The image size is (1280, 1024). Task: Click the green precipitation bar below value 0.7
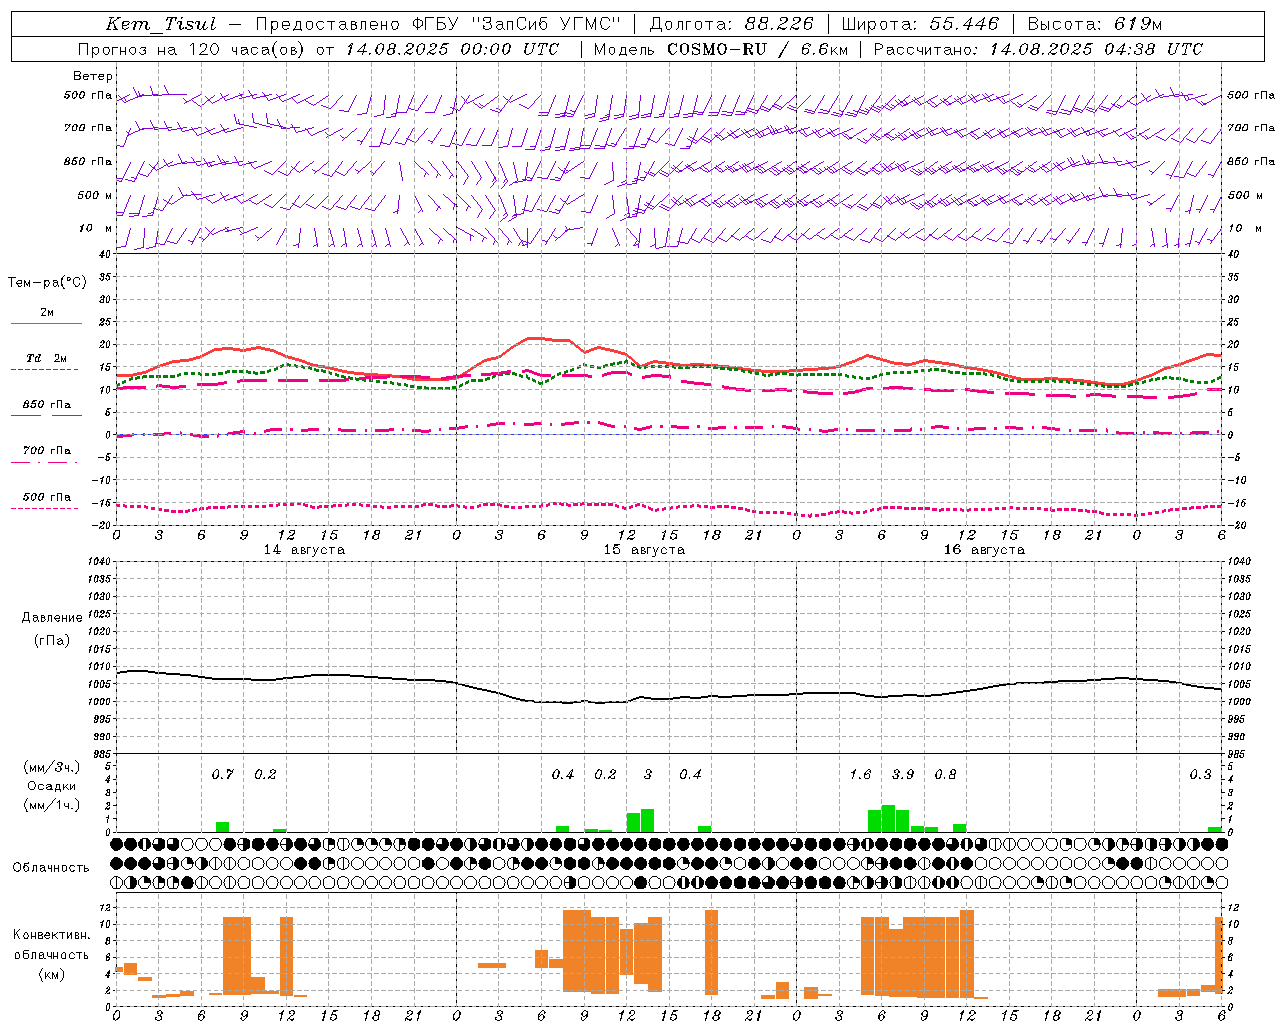[222, 827]
